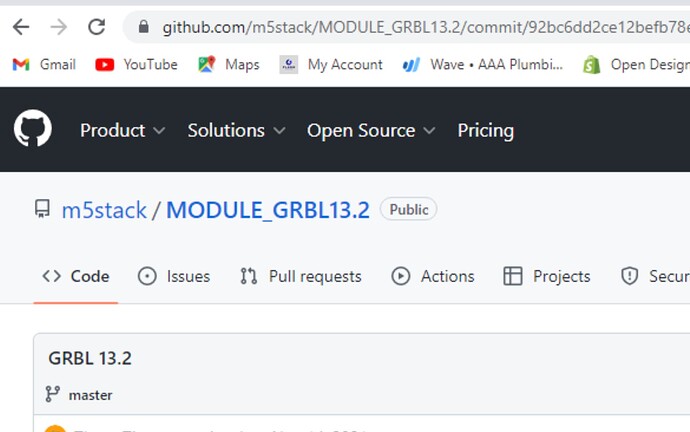Open the Open Design bookmark
The image size is (690, 432).
point(636,65)
